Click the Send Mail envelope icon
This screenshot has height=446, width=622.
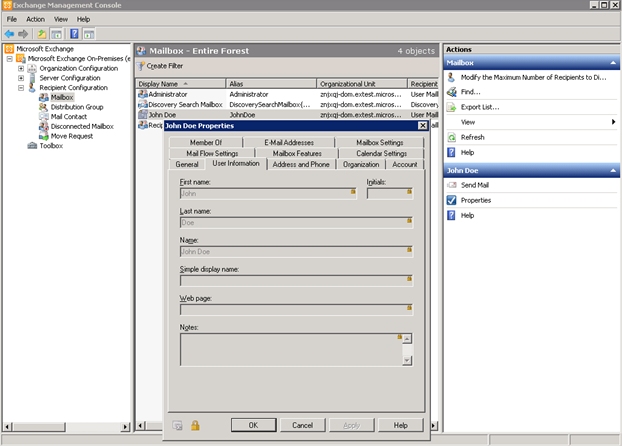point(452,185)
